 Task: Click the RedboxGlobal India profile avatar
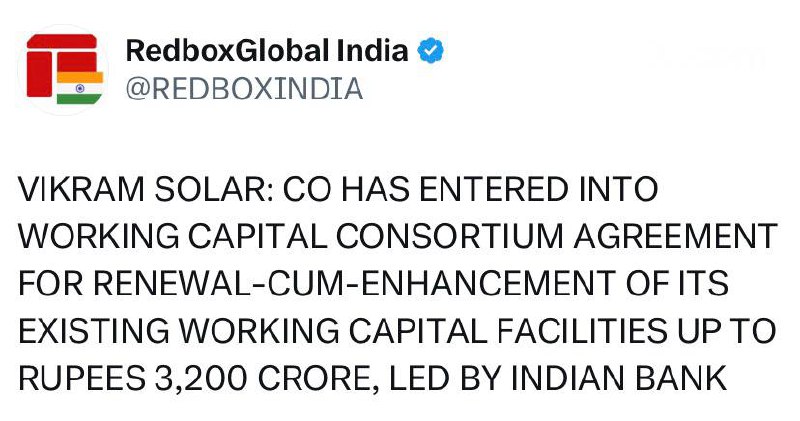pos(62,68)
